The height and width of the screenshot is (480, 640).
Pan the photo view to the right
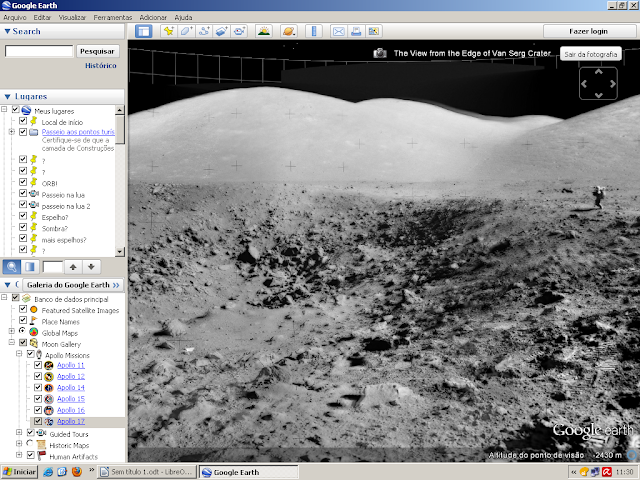point(612,84)
